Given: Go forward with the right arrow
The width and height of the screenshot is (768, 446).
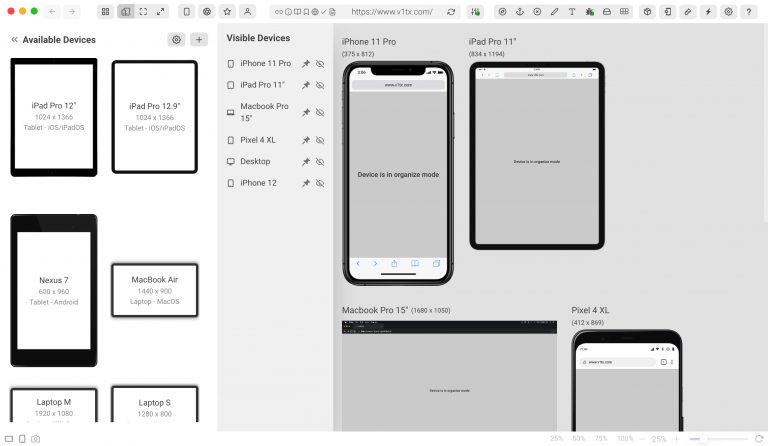Looking at the screenshot, I should (72, 11).
